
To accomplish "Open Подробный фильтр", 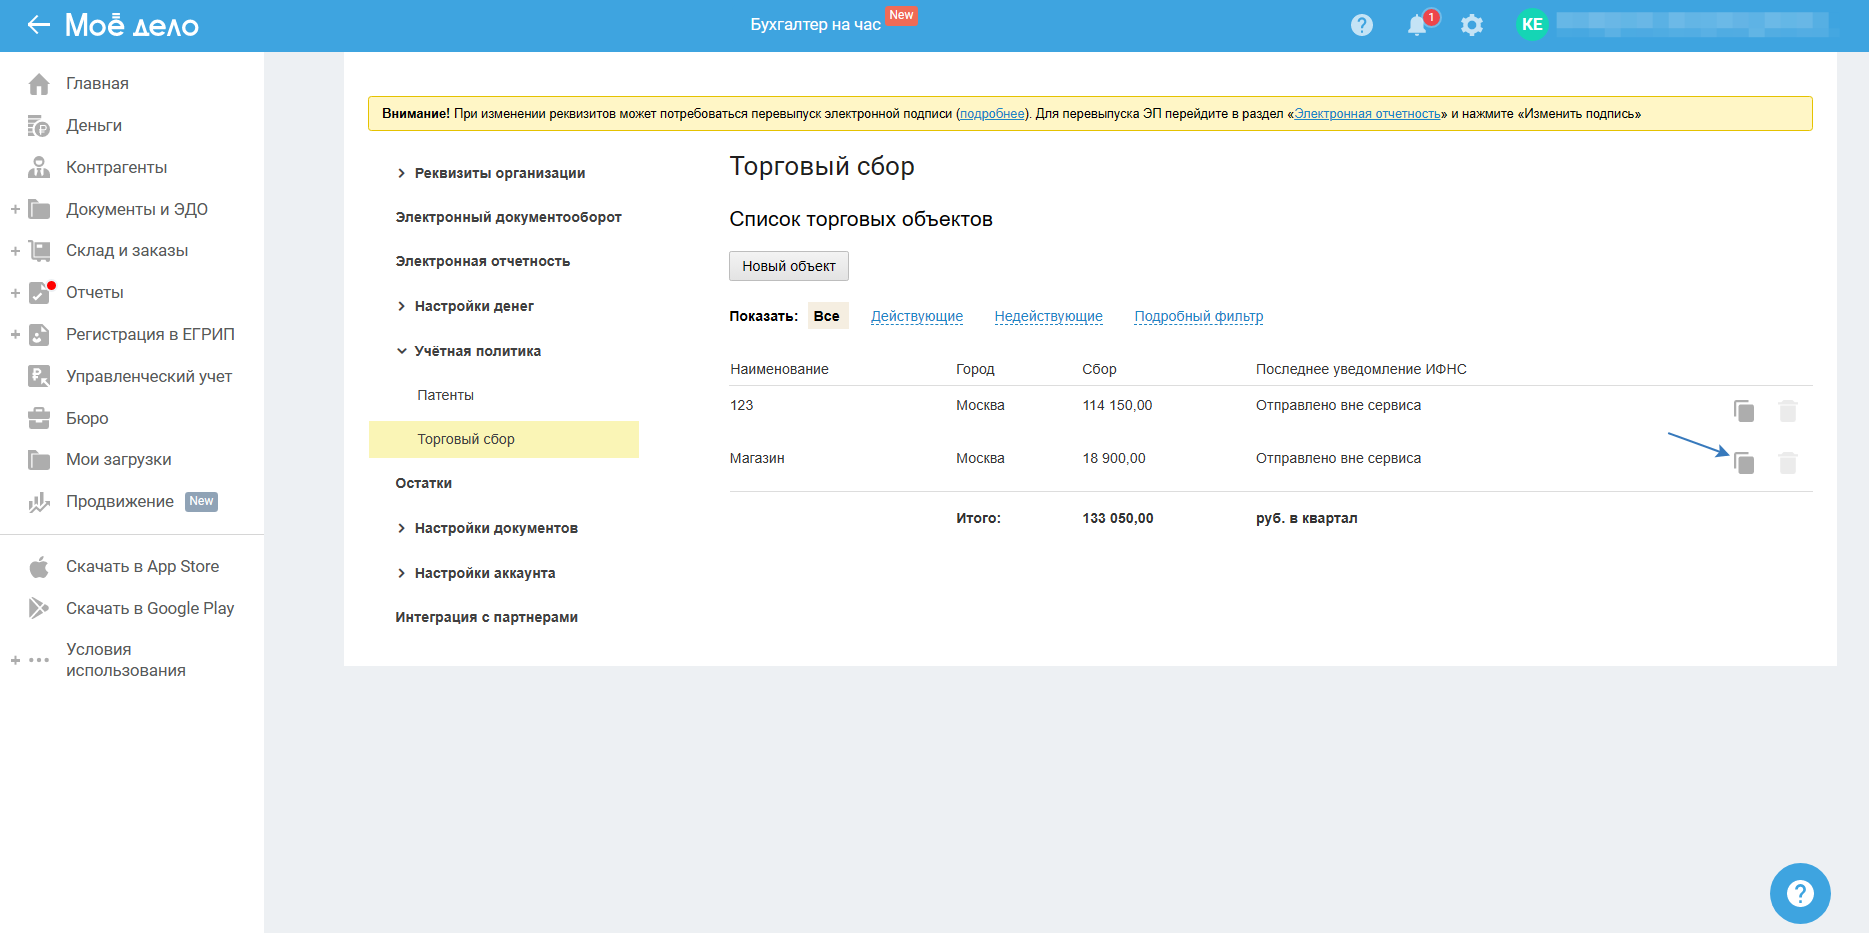I will pos(1199,316).
